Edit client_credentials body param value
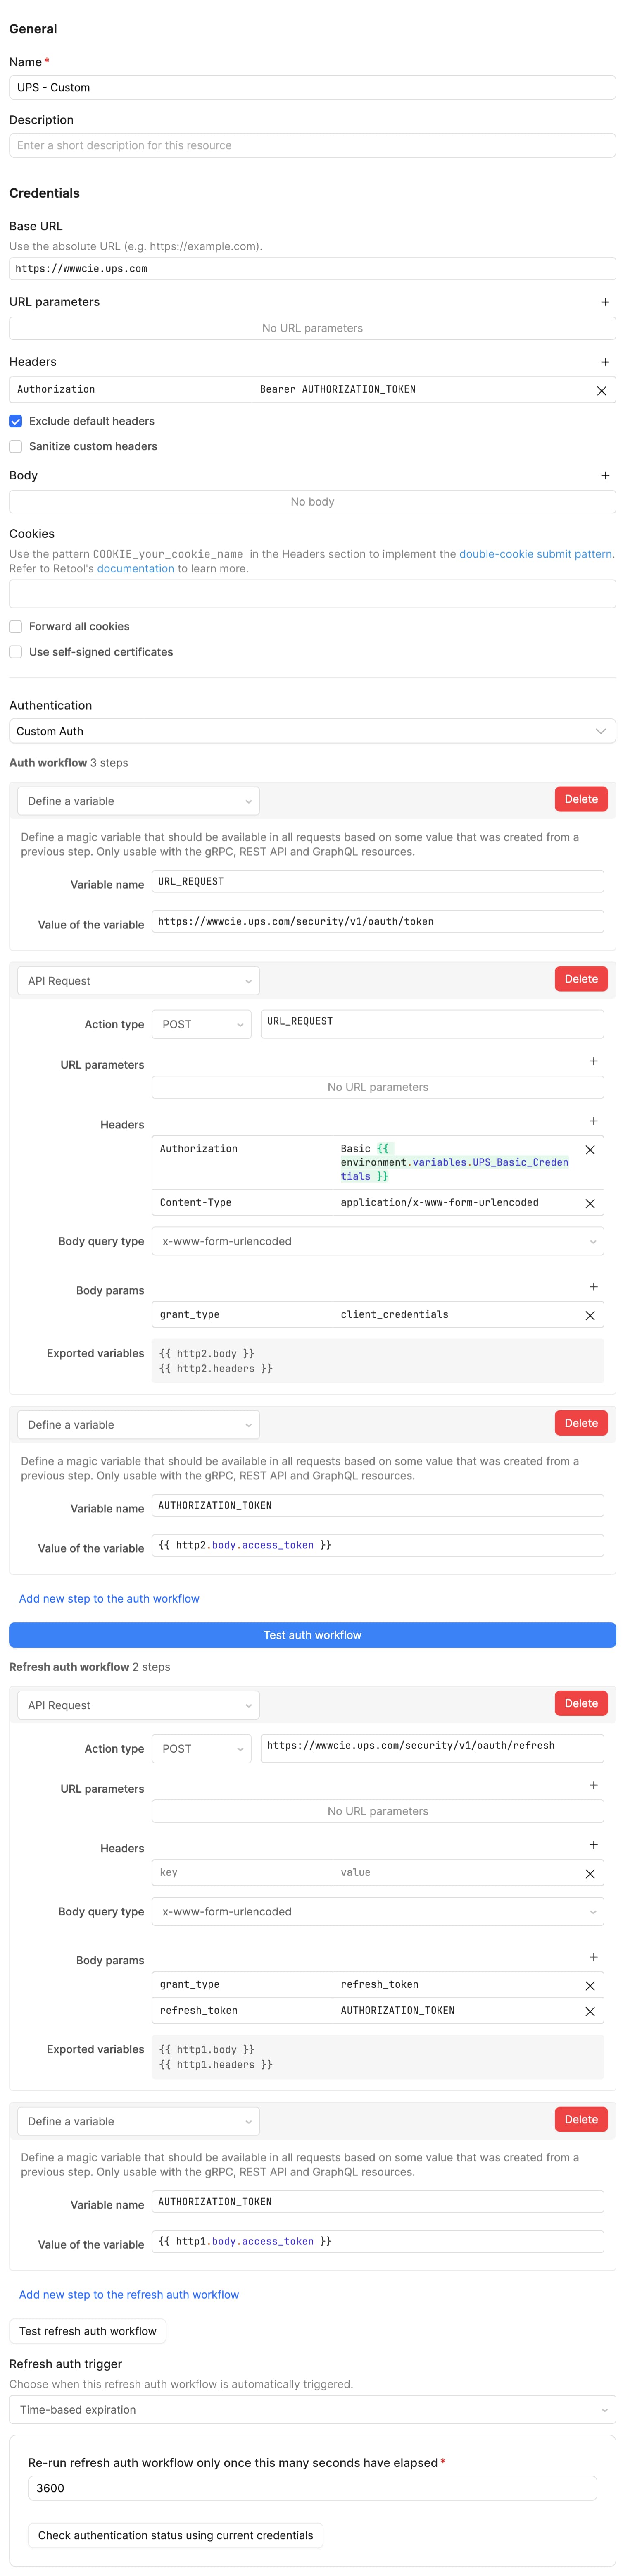 click(x=455, y=1315)
